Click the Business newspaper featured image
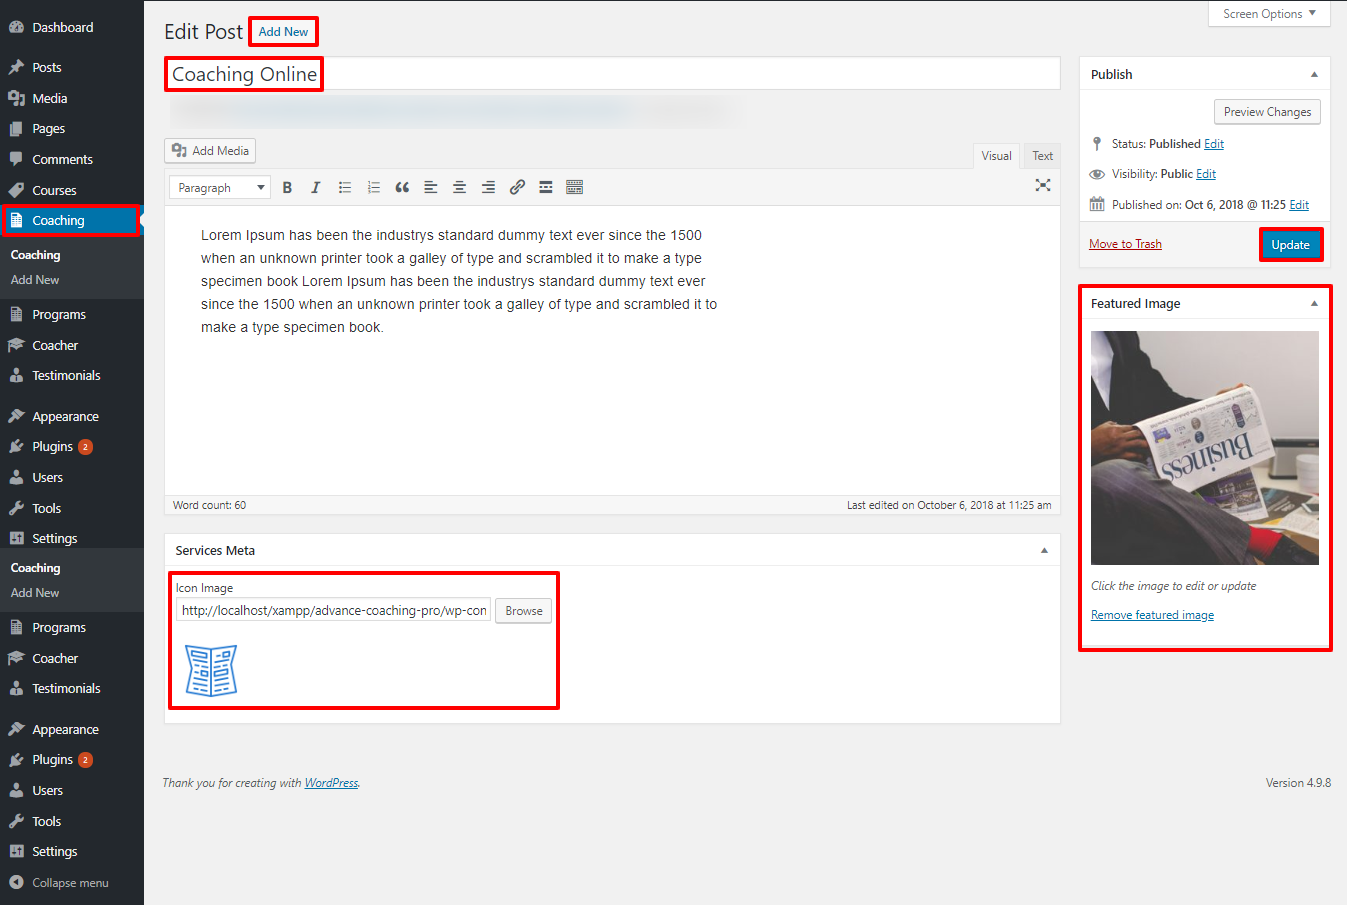The width and height of the screenshot is (1347, 905). point(1204,448)
